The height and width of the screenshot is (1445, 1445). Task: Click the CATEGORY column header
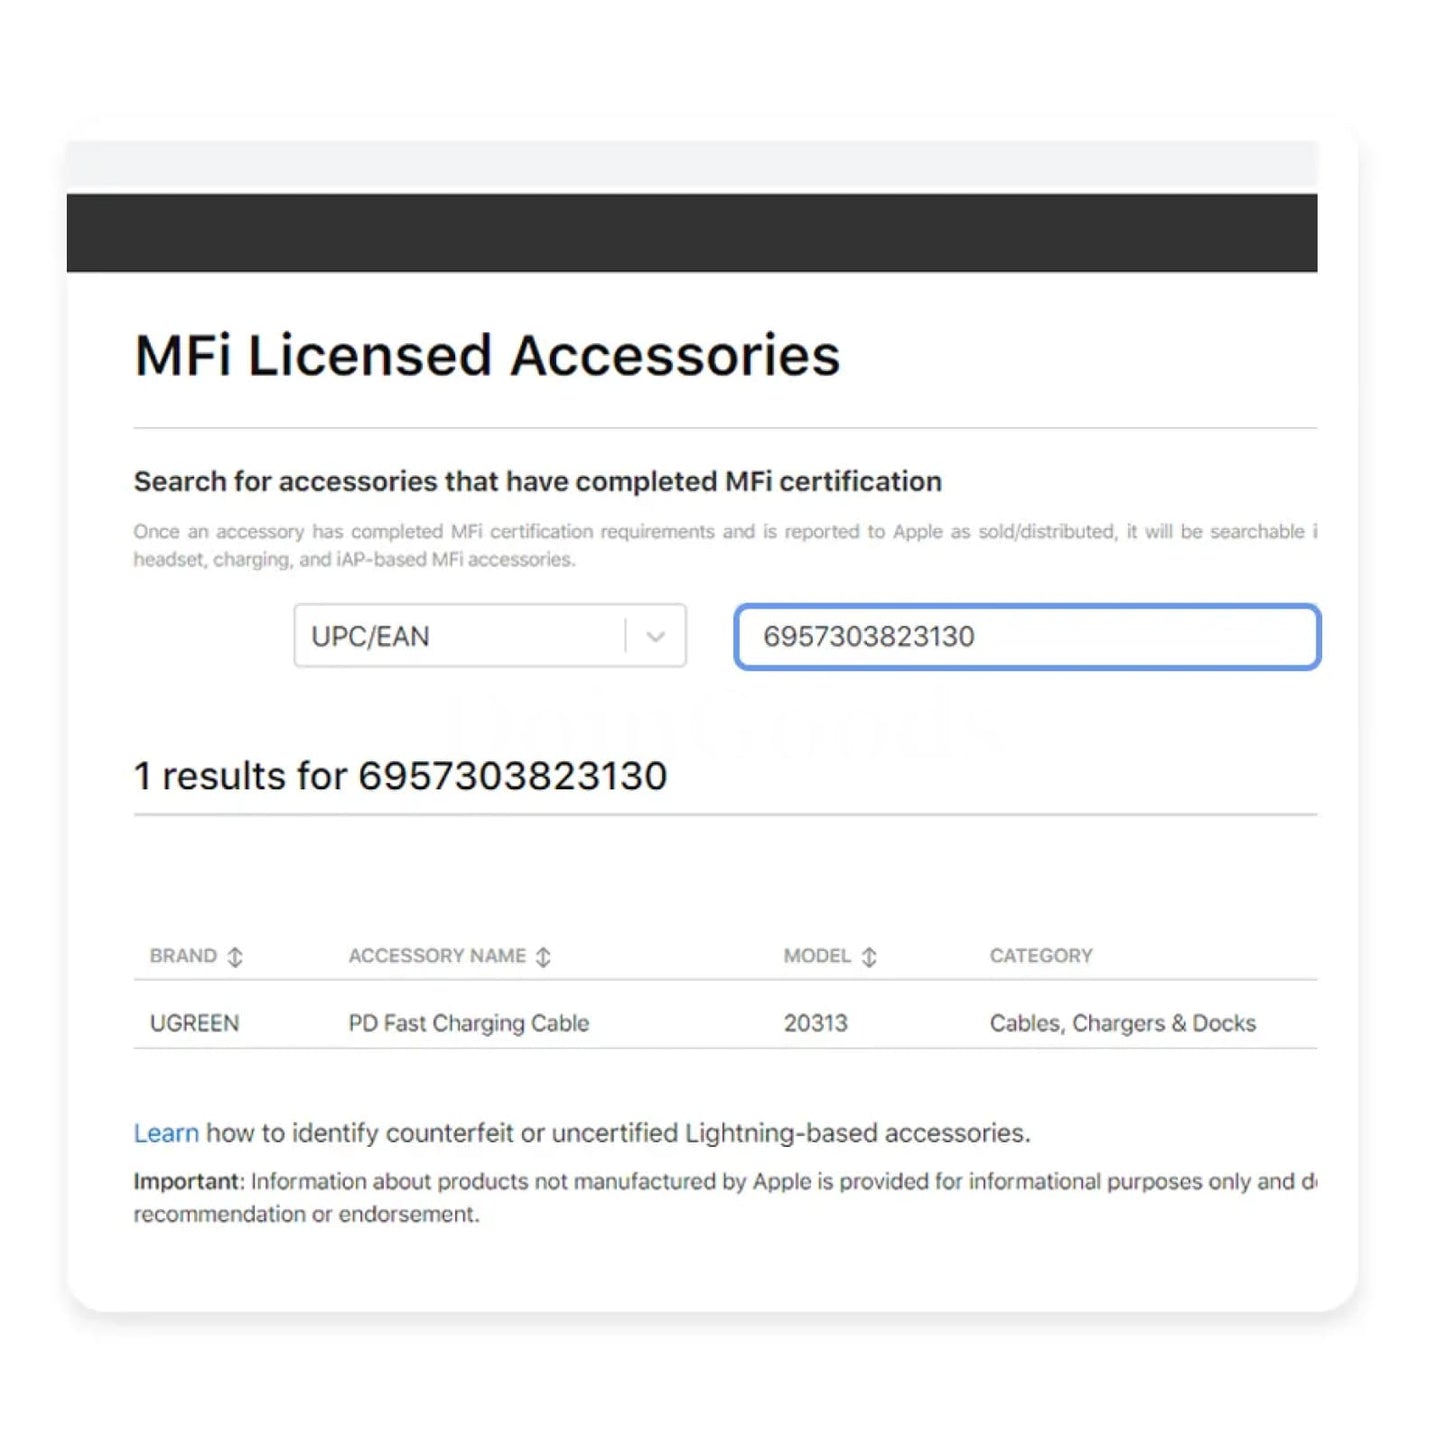click(x=1041, y=956)
